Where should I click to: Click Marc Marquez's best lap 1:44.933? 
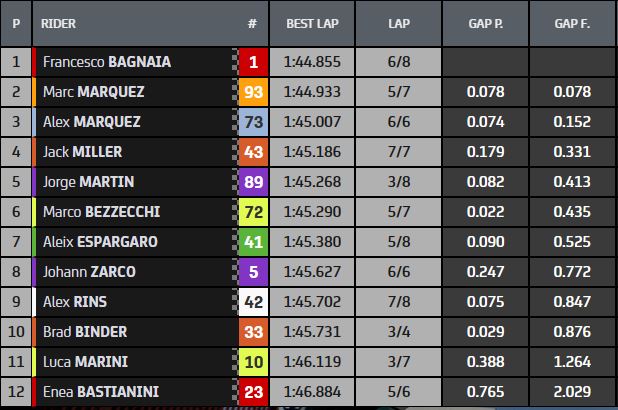tap(312, 92)
